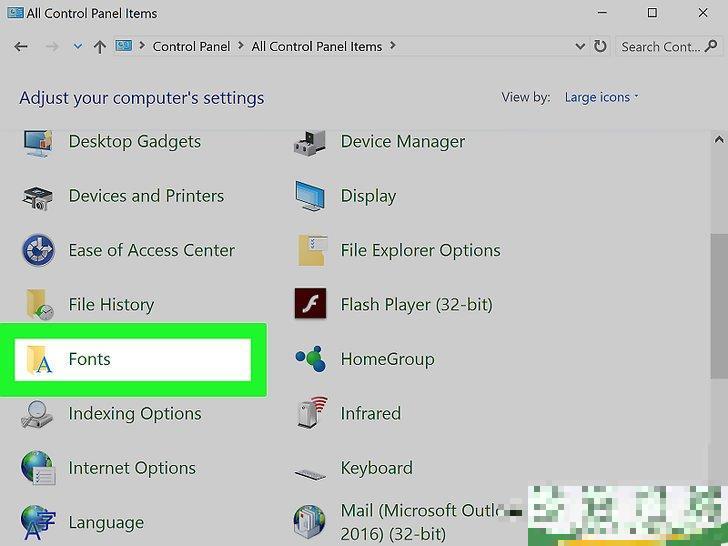This screenshot has height=546, width=728.
Task: Click the Indexing Options link
Action: tap(135, 414)
